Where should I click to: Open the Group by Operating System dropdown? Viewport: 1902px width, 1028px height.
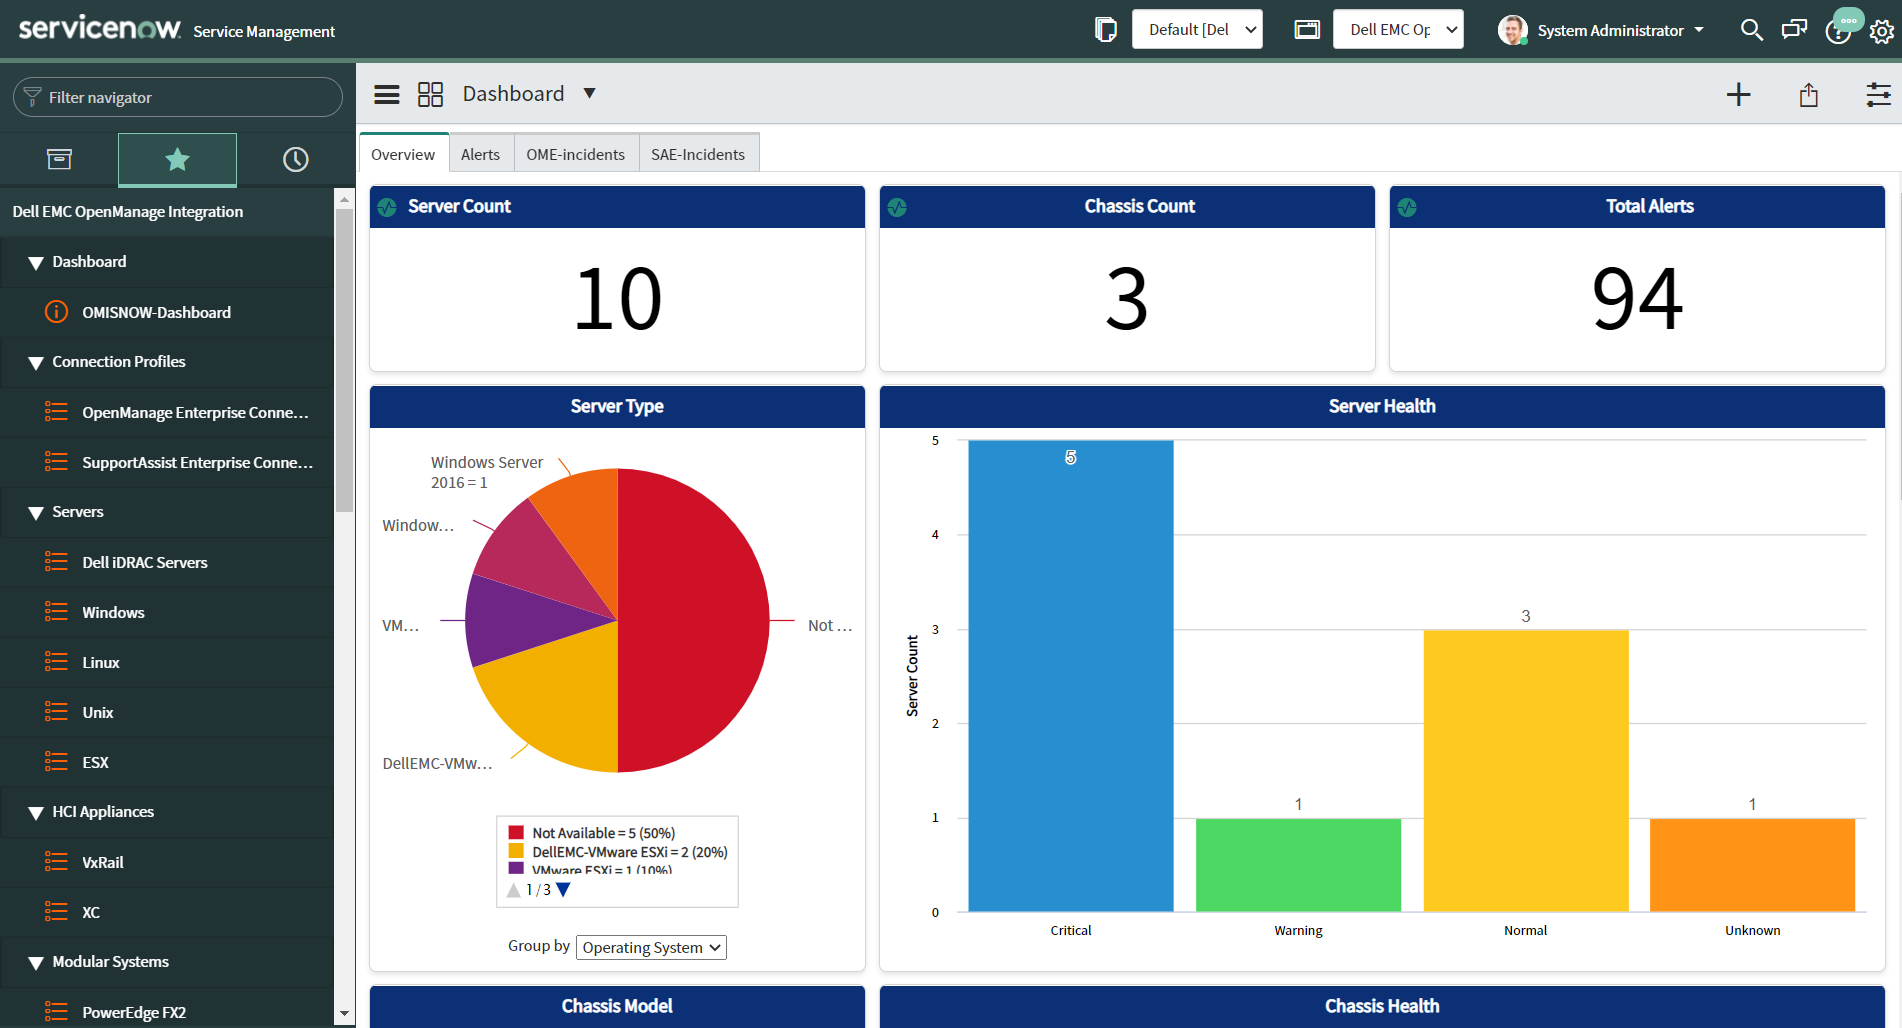coord(650,947)
